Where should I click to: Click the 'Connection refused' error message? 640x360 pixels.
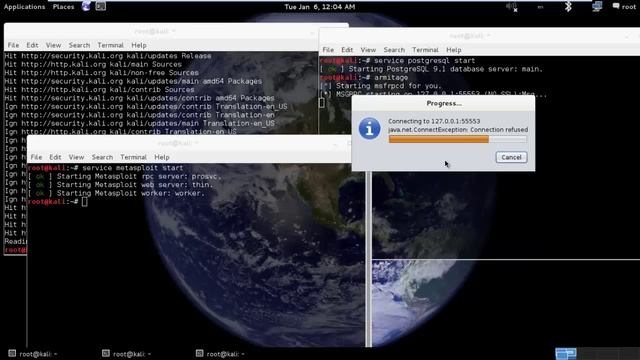click(458, 129)
